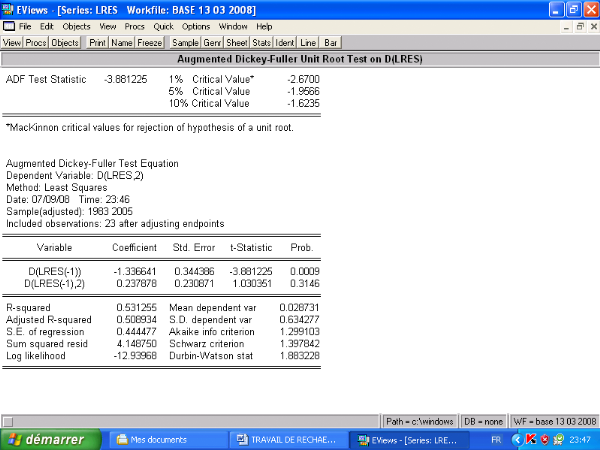
Task: Click the D(LRES(-1),2) variable row label
Action: (x=54, y=284)
